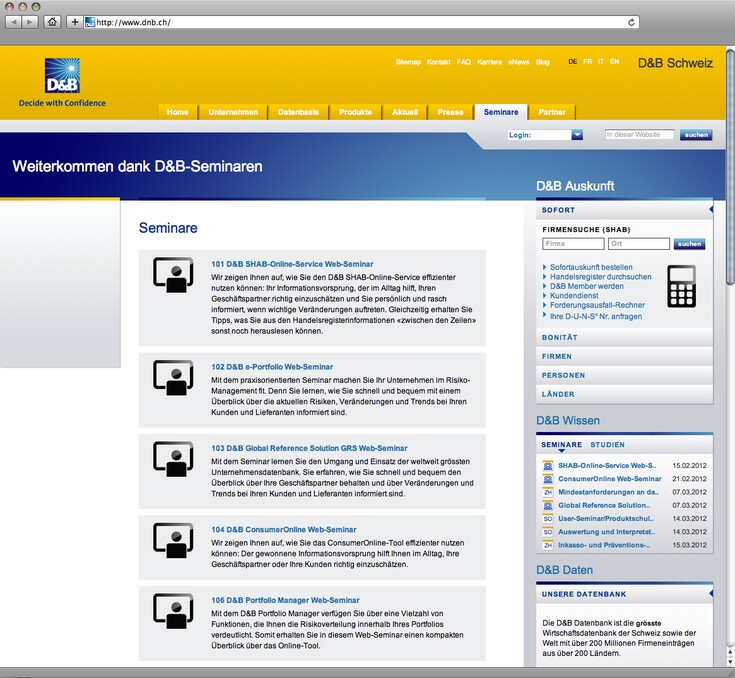Screen dimensions: 735x678
Task: Open the Karriere link in the header
Action: (489, 62)
